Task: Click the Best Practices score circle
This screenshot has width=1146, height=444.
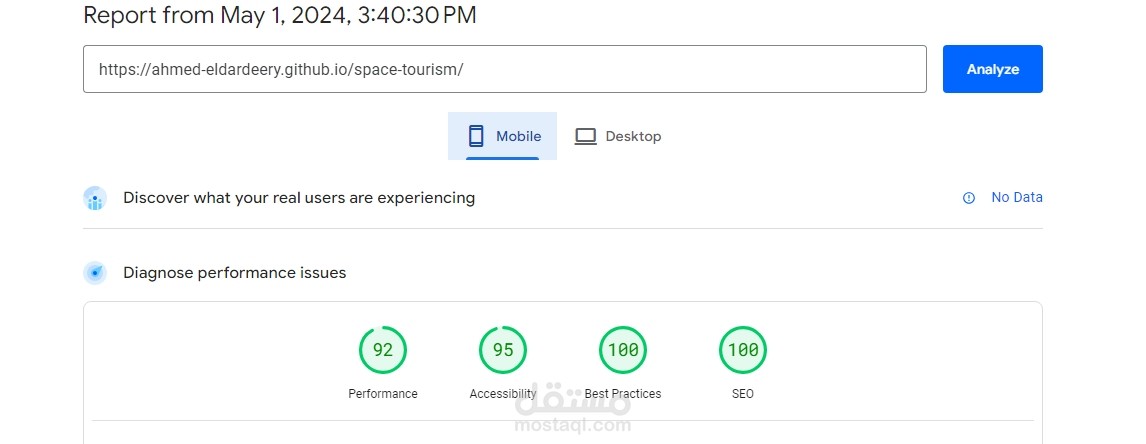Action: [x=623, y=350]
